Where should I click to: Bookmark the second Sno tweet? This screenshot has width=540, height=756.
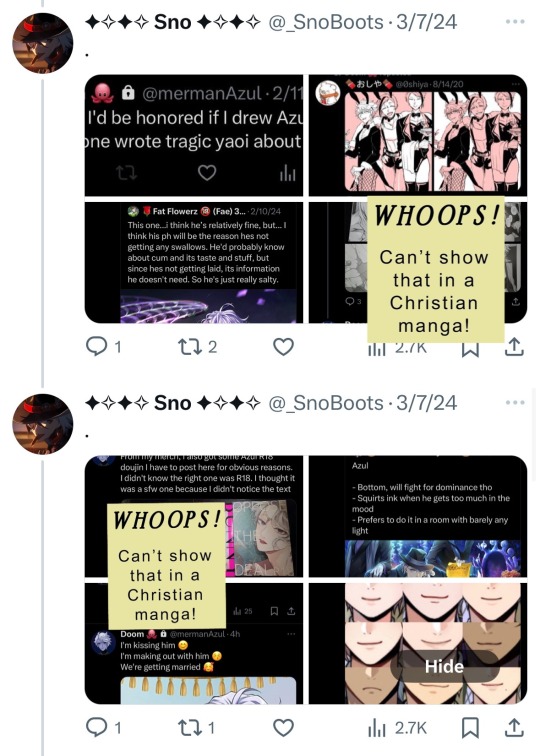tap(470, 728)
